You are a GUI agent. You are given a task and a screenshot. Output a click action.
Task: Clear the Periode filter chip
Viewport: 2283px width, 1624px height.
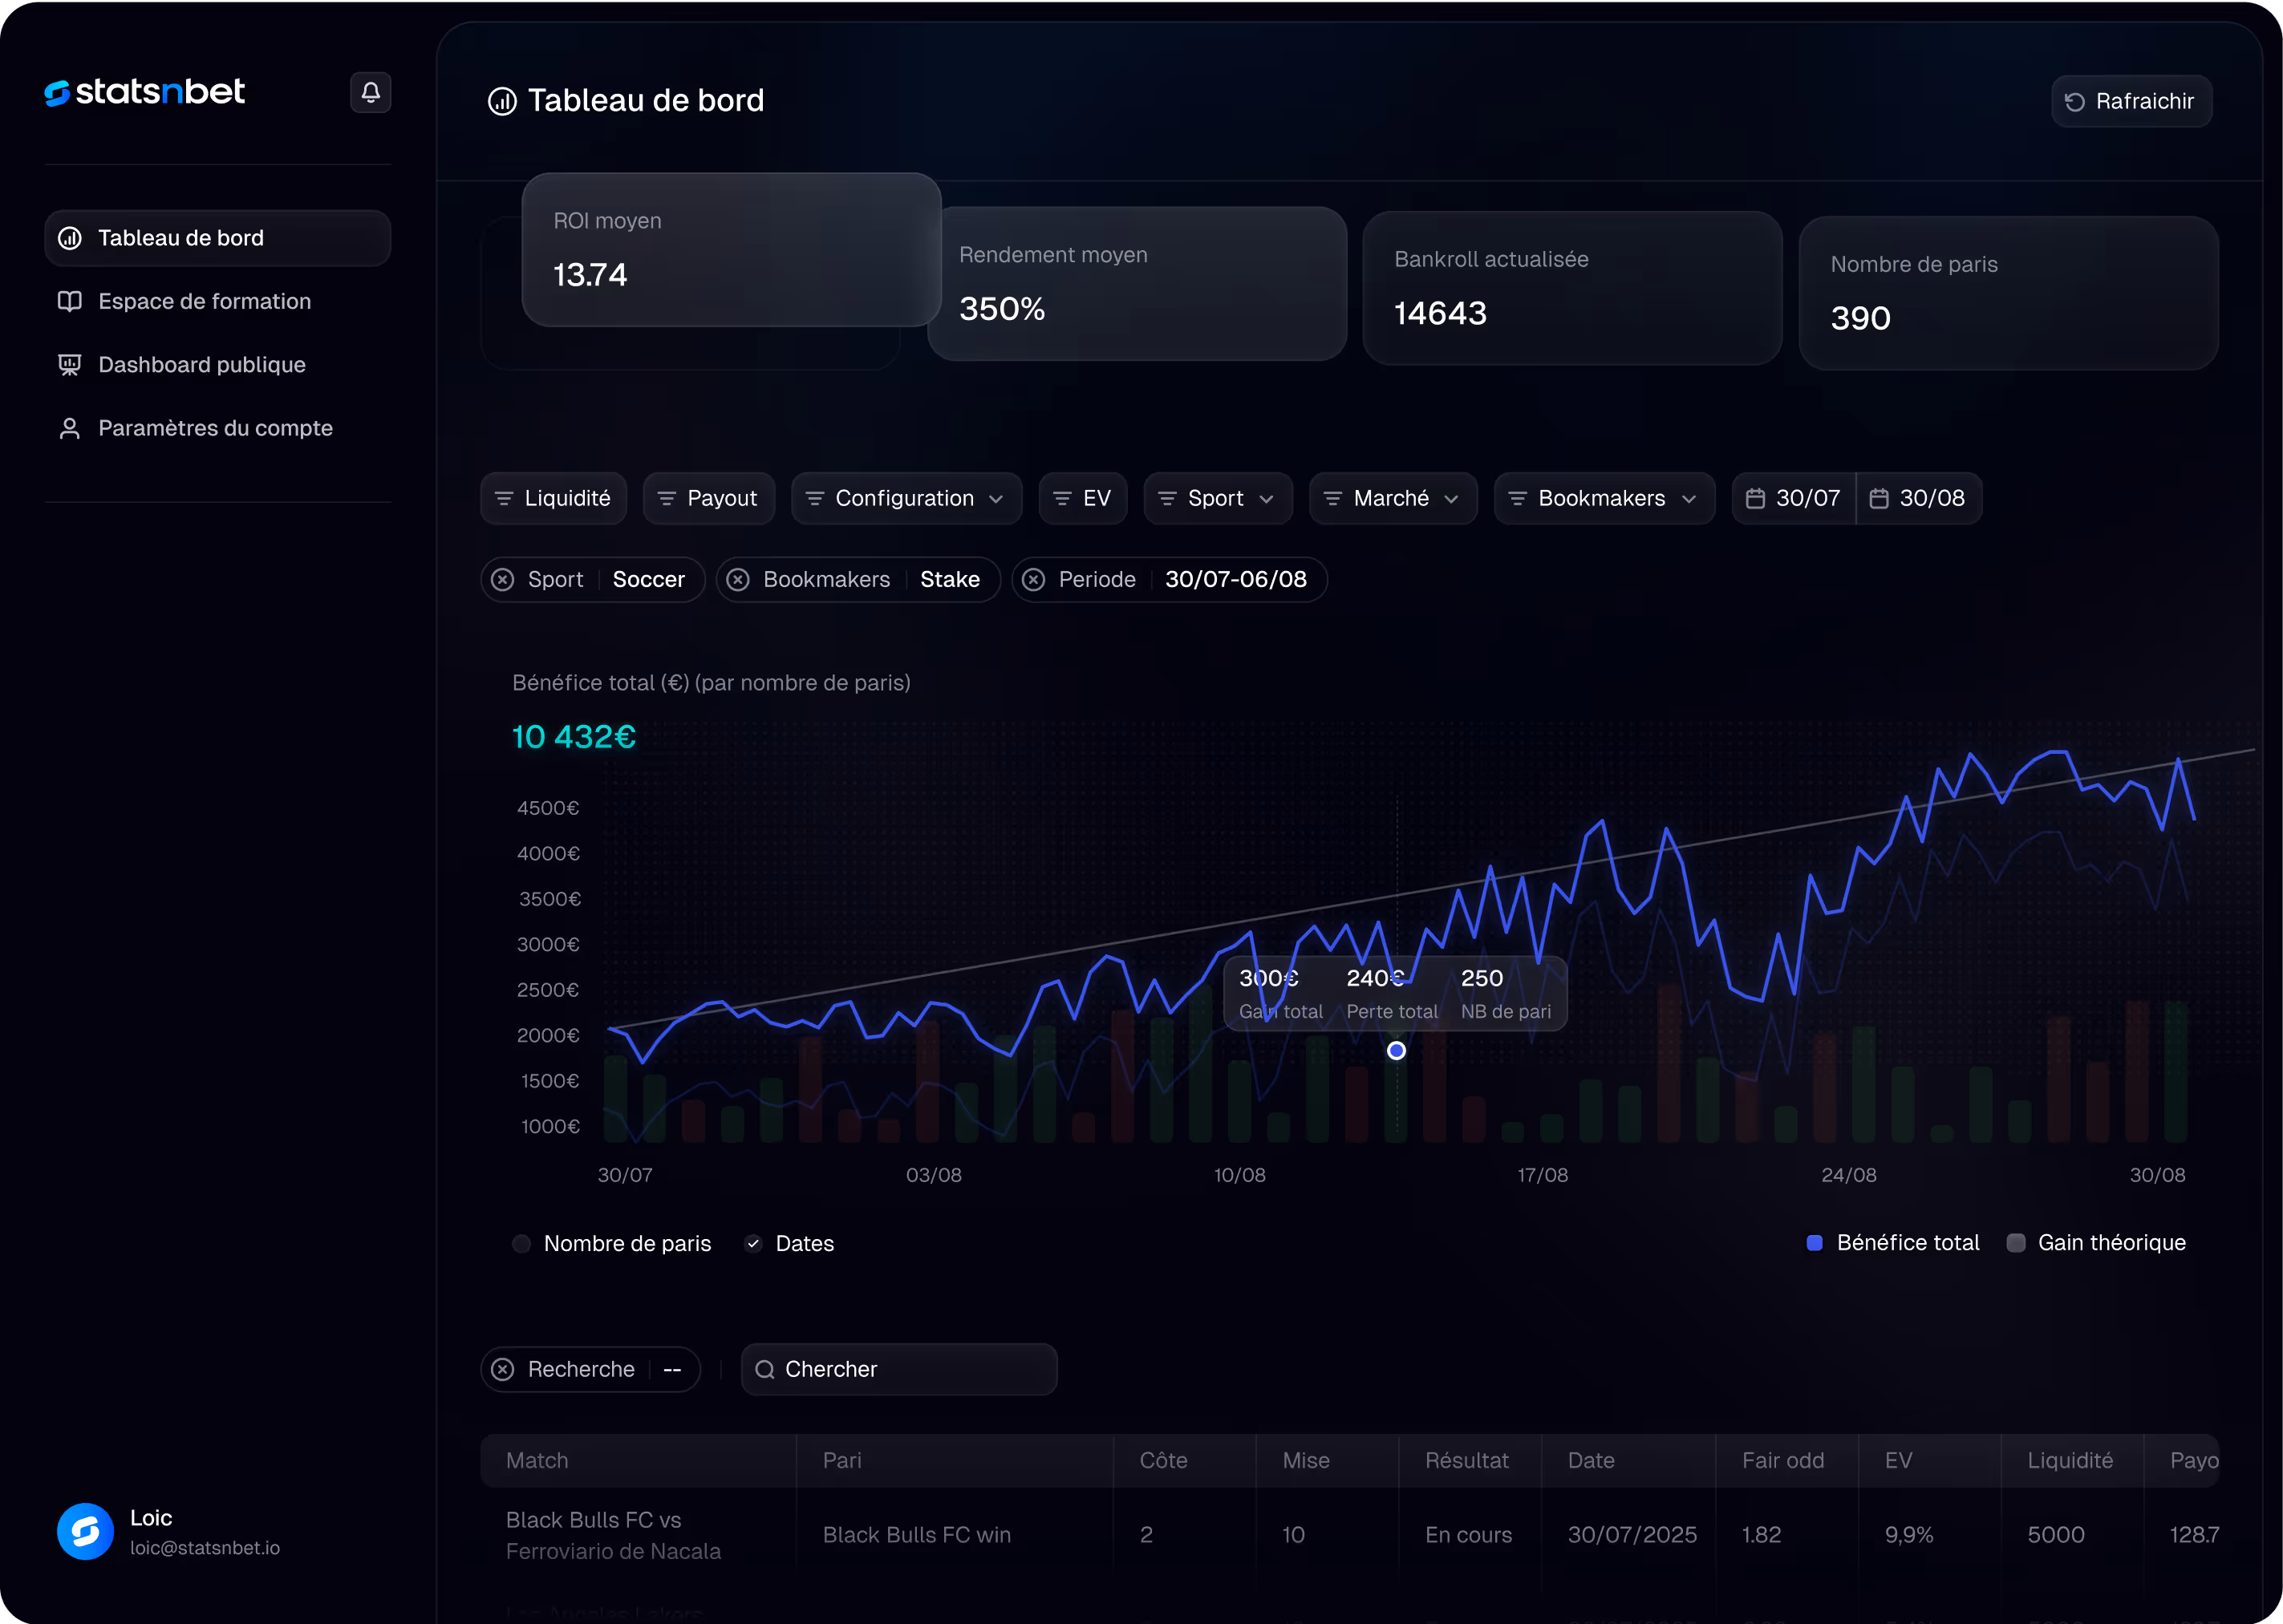[x=1034, y=580]
